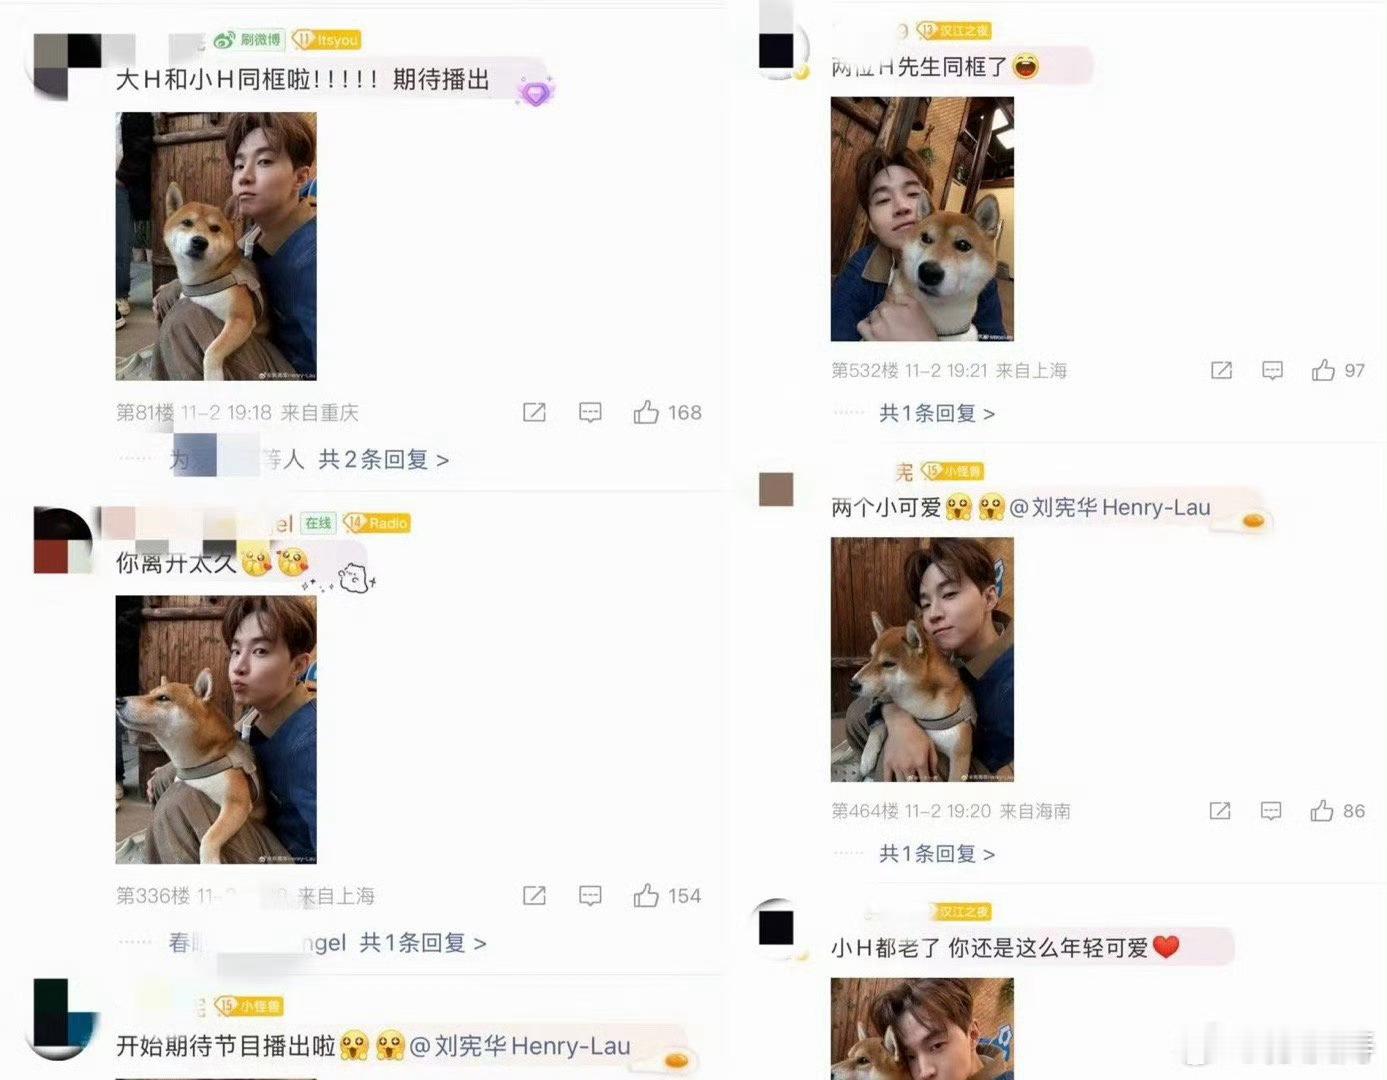Open @刘宪华Henry-Lau mention in 开始期待节目播出啦 comment
The width and height of the screenshot is (1387, 1080).
coord(520,1046)
